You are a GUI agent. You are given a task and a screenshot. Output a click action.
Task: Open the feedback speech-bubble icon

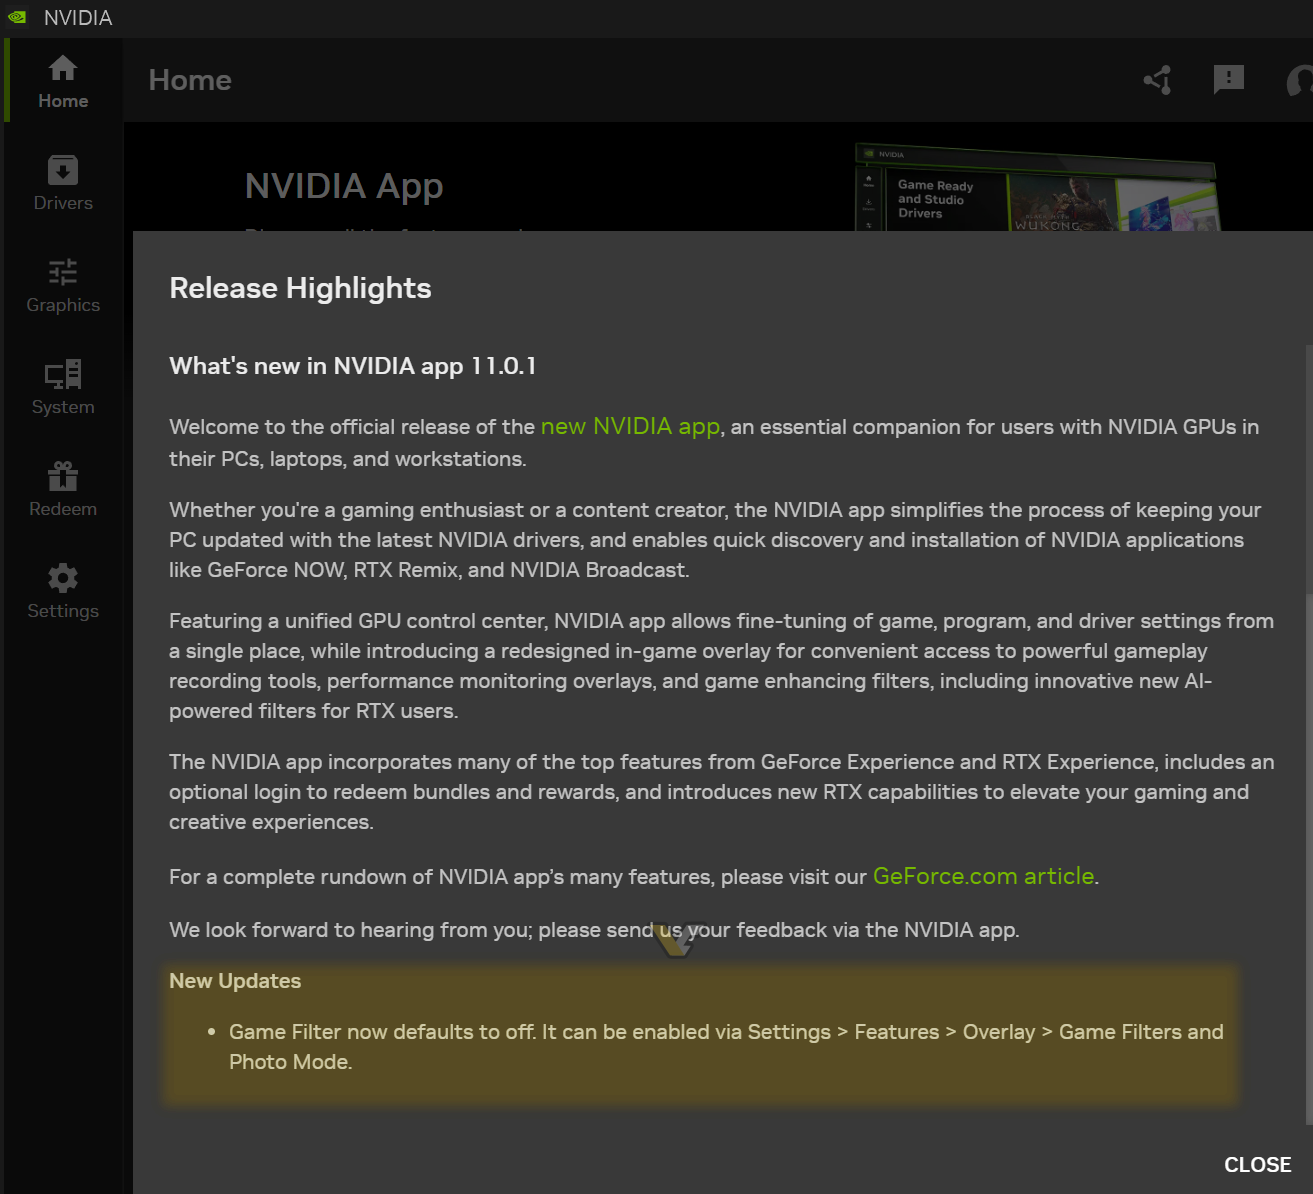point(1228,80)
